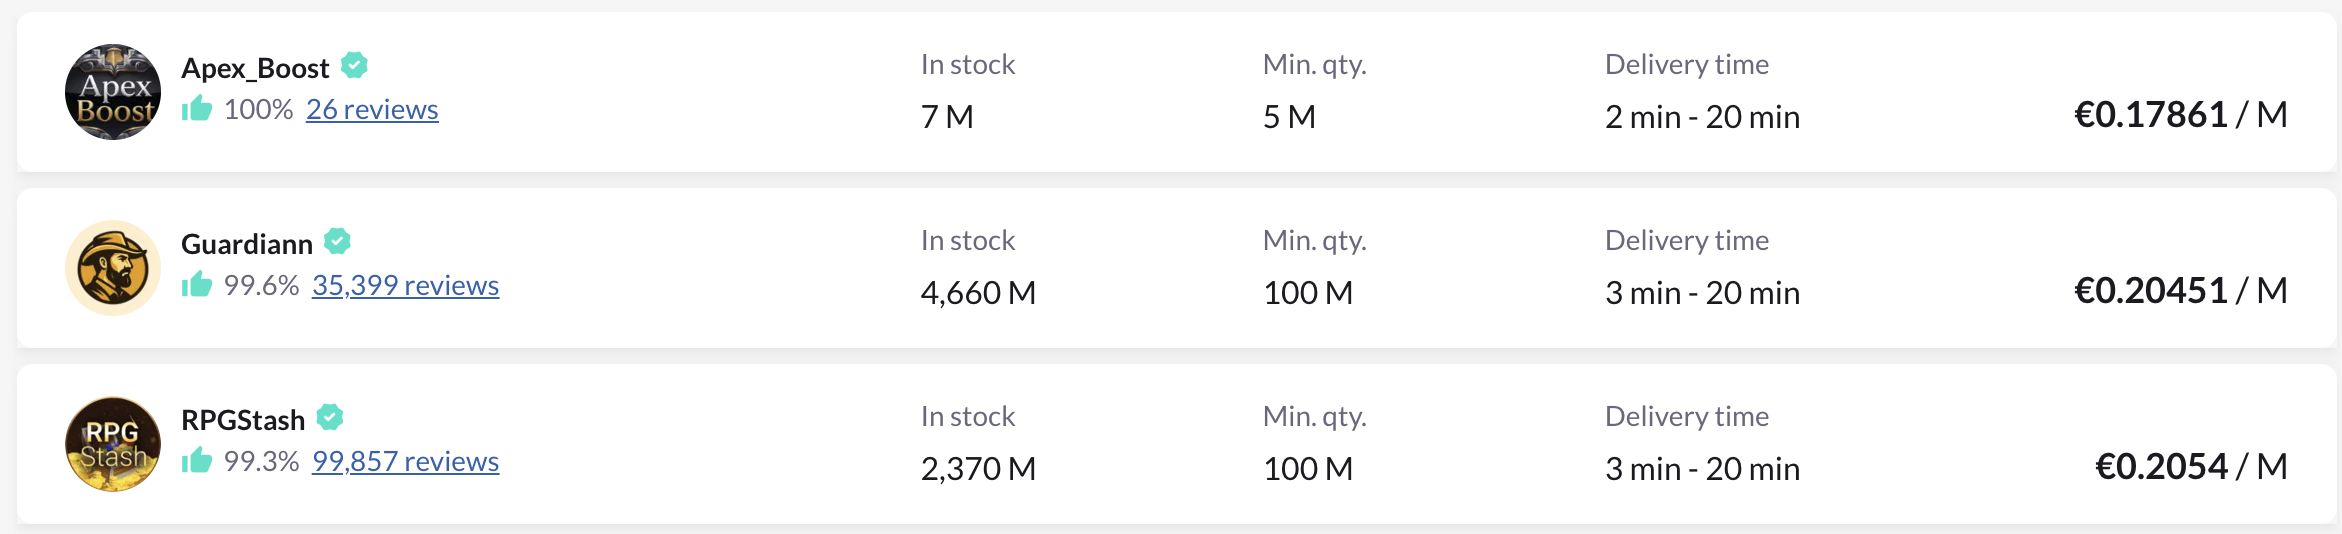Click Guardiann thumbs-up rating icon
This screenshot has width=2342, height=534.
pos(197,285)
